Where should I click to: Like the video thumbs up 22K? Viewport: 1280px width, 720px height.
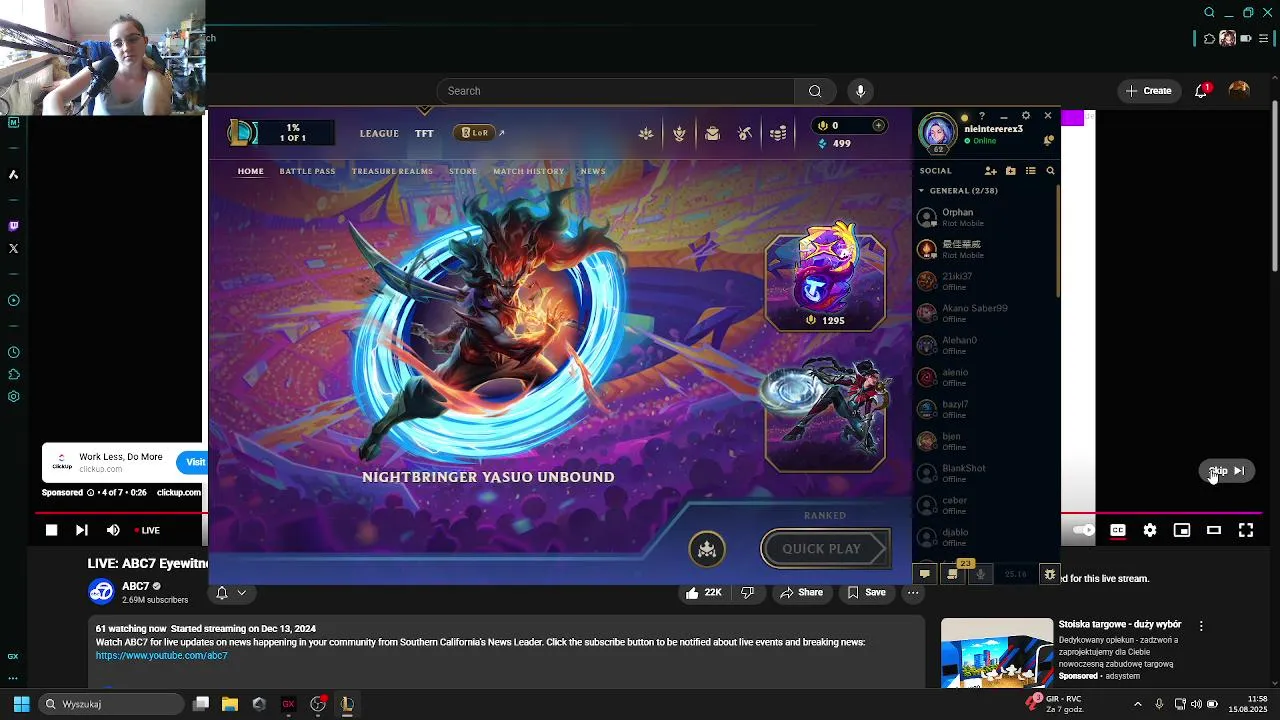click(704, 593)
